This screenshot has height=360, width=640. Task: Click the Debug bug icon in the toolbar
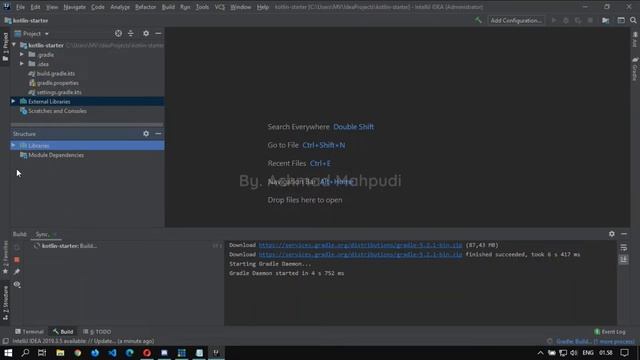coord(566,20)
